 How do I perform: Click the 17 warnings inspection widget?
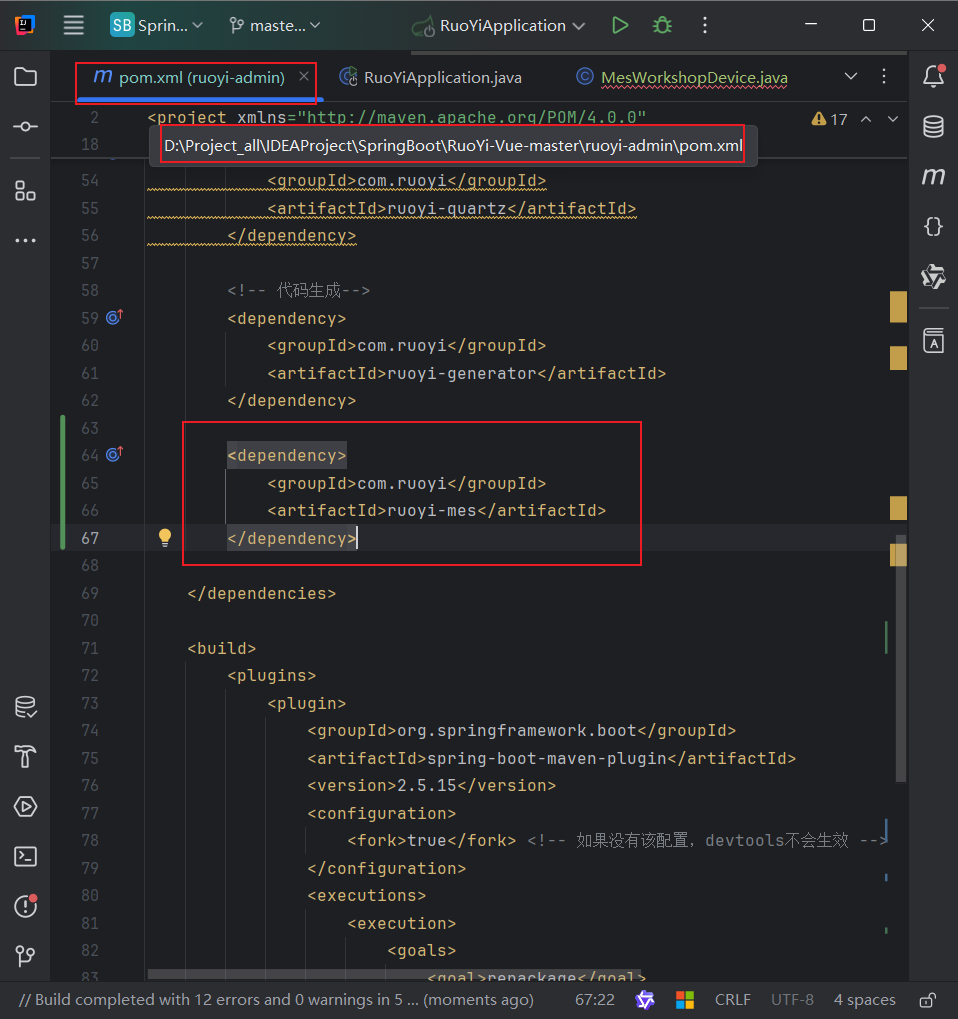[829, 120]
